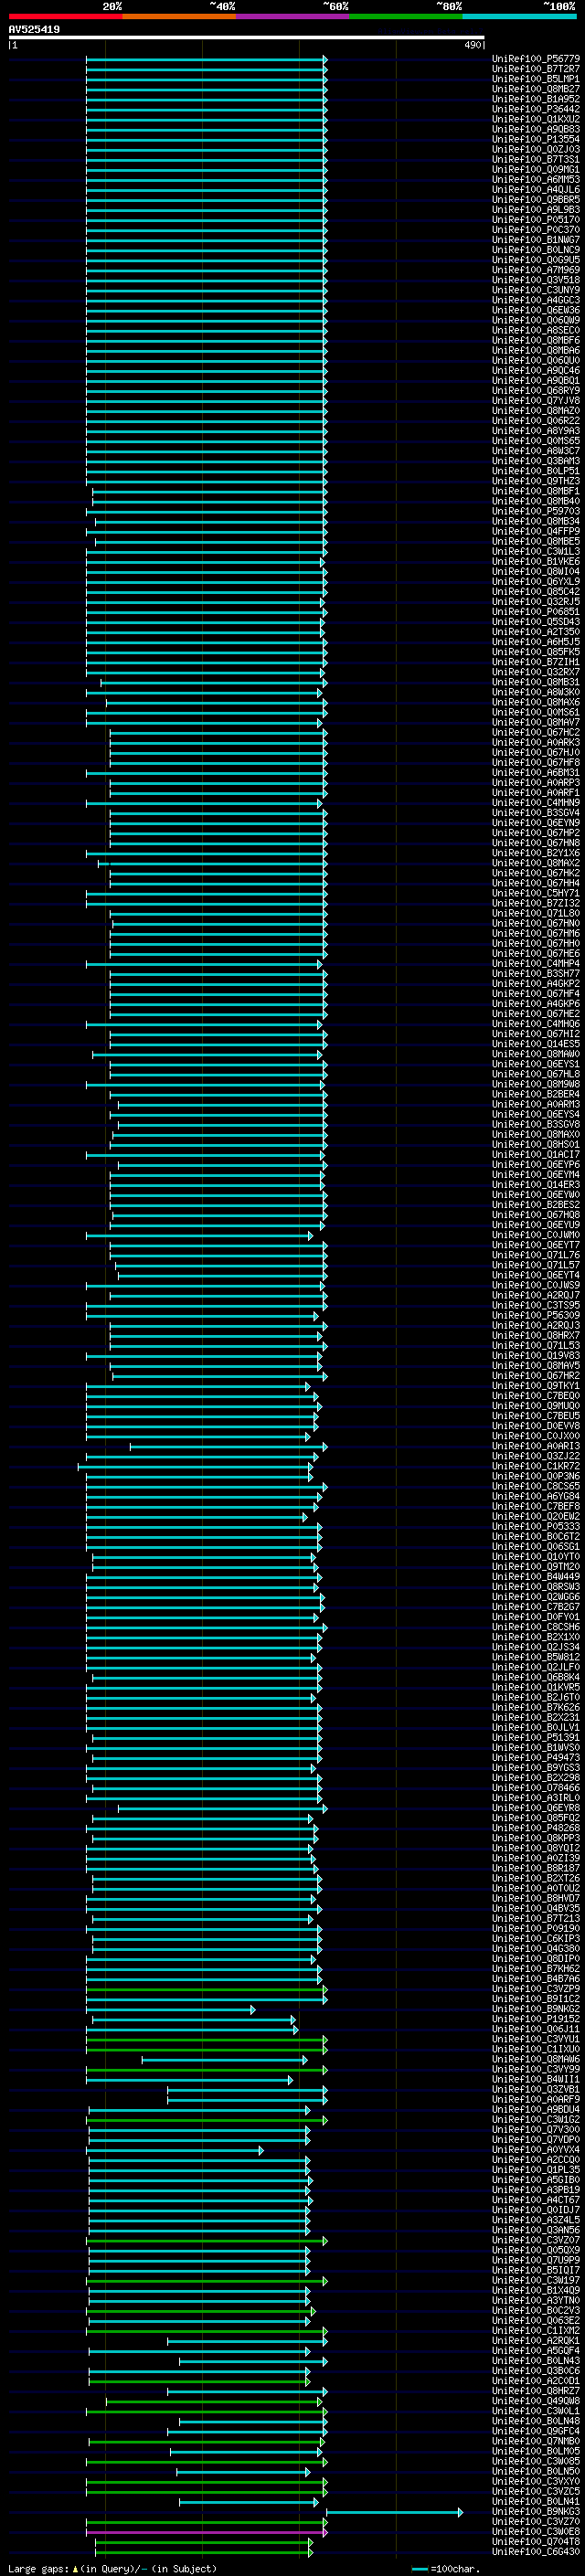Image resolution: width=585 pixels, height=2576 pixels.
Task: Open hit UniRef100_B3SH77
Action: [x=536, y=974]
